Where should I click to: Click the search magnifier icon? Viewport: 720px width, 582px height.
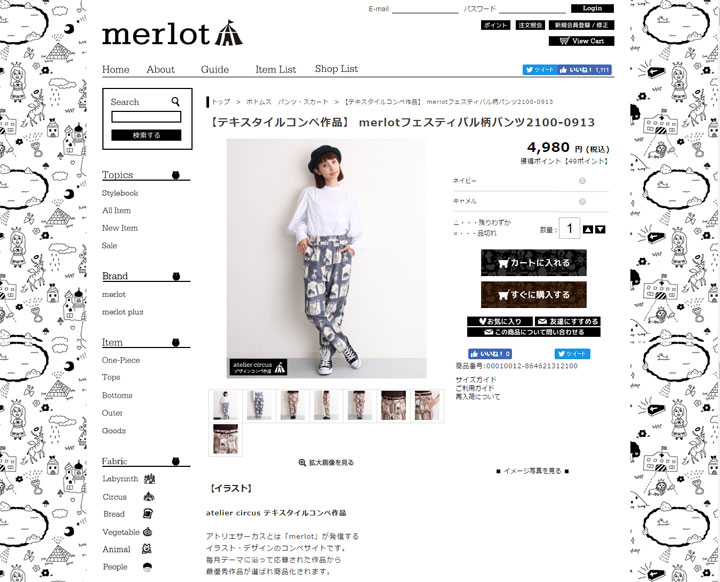tap(175, 102)
